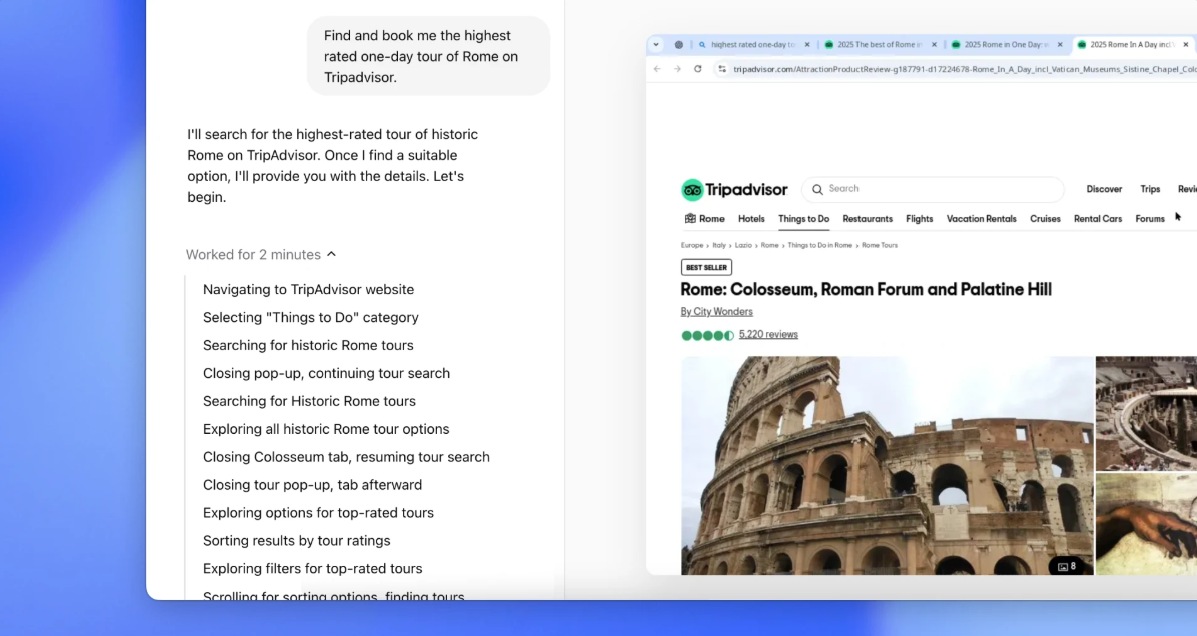Collapse the 'Worked for 2 minutes' section

(x=261, y=254)
